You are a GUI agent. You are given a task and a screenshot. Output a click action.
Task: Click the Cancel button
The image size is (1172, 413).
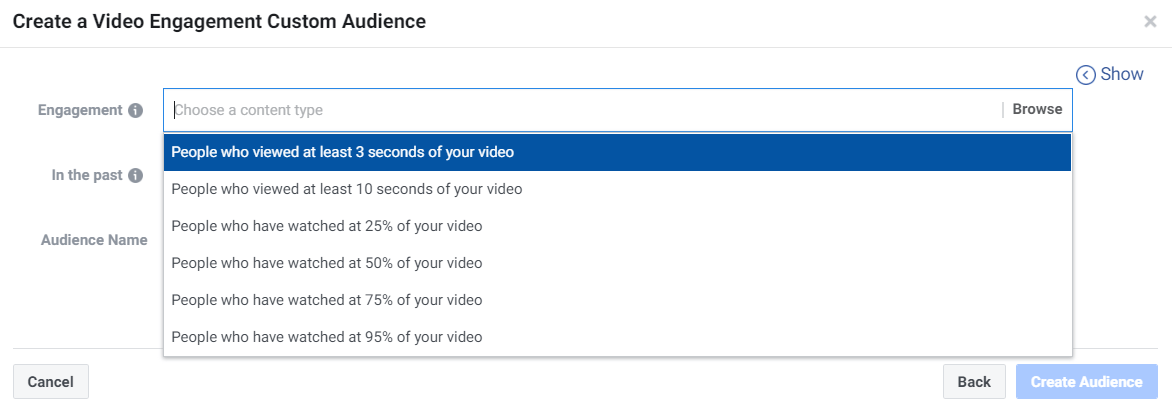51,382
